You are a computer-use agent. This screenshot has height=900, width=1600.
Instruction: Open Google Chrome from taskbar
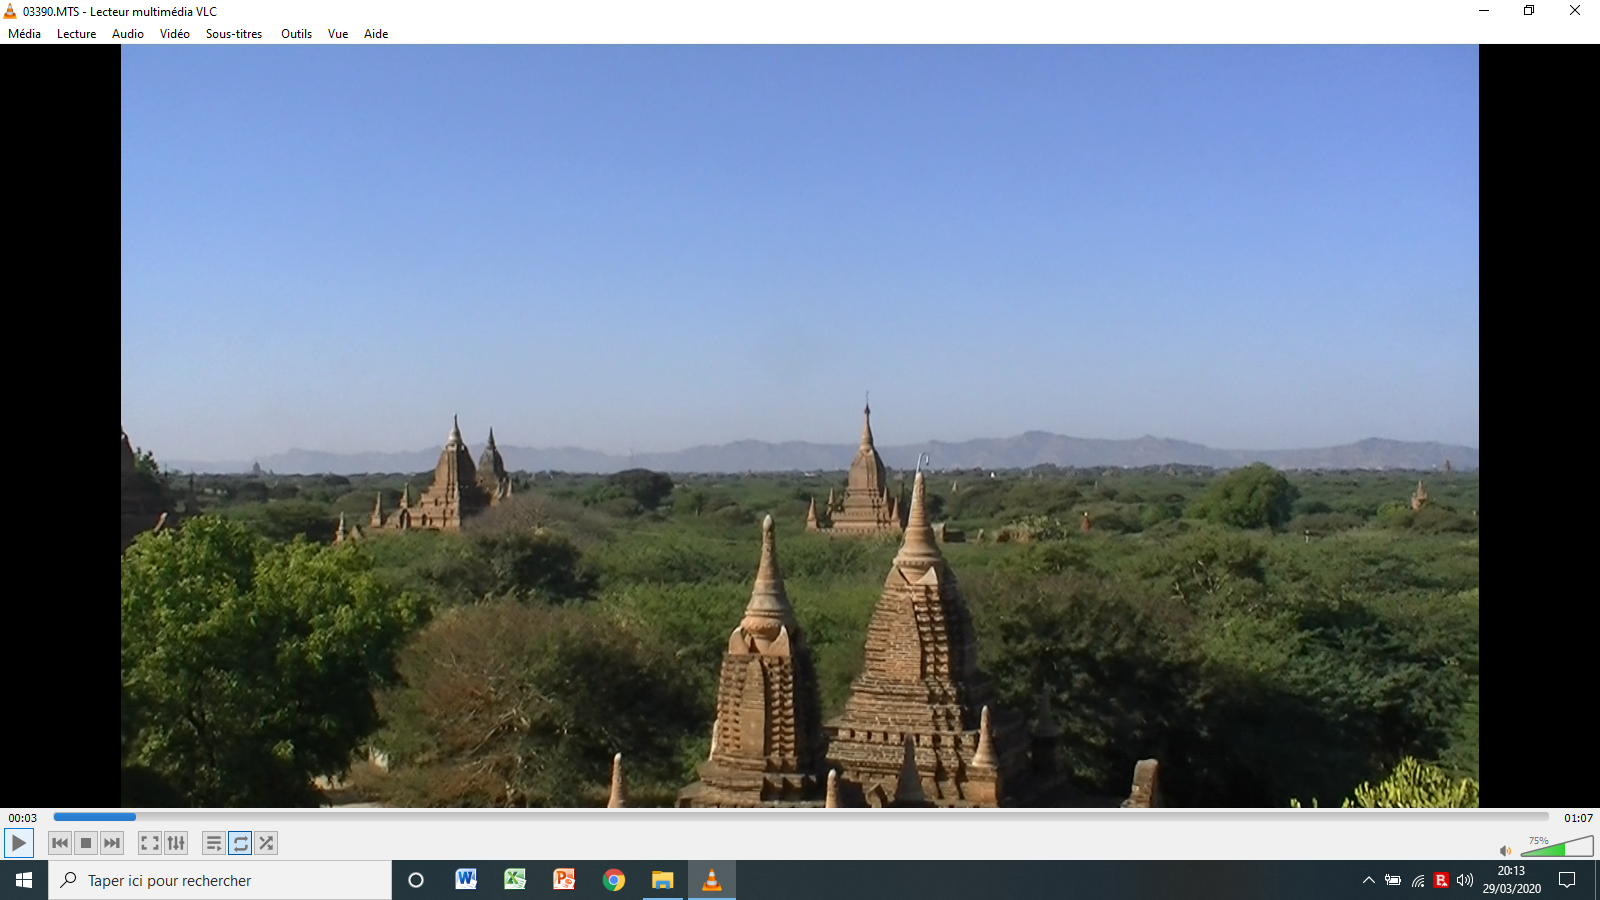[614, 880]
